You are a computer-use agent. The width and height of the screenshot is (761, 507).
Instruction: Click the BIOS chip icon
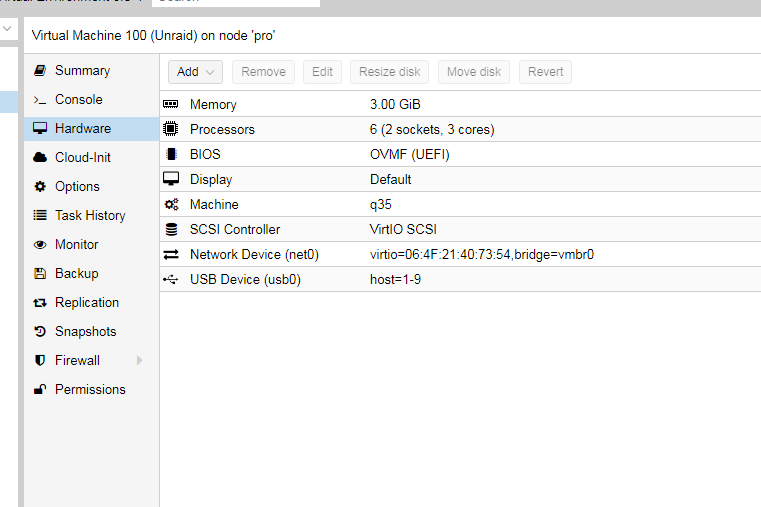click(x=171, y=154)
